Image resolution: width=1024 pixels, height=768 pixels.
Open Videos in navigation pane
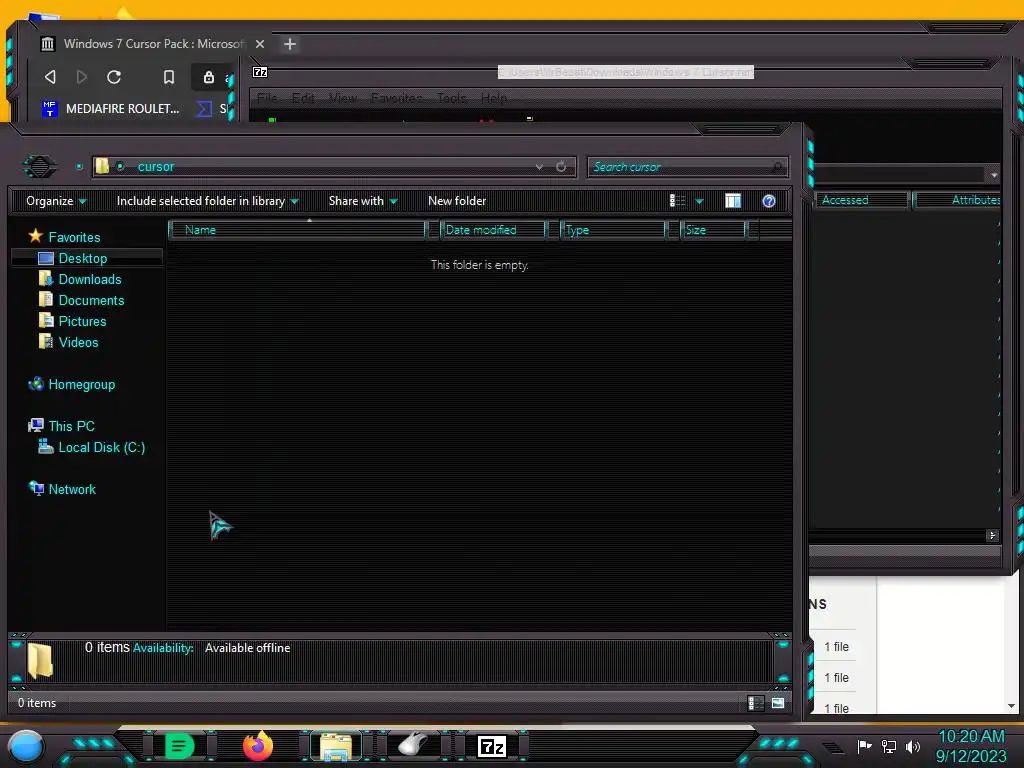[x=69, y=342]
